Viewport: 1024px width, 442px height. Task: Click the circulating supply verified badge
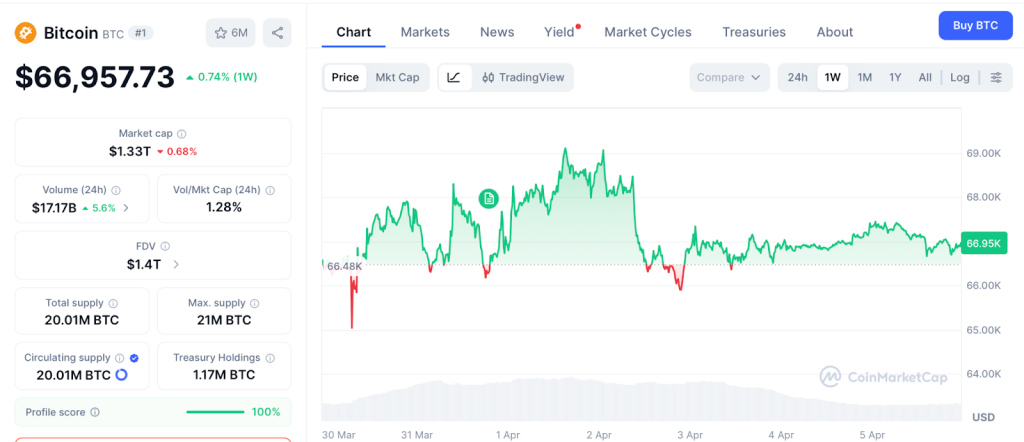(x=134, y=357)
